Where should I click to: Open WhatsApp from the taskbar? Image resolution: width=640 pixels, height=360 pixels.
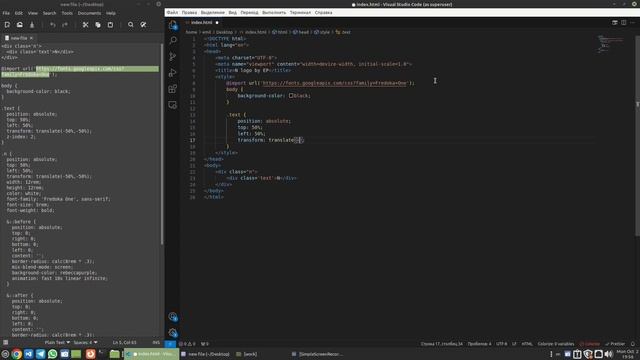point(53,354)
